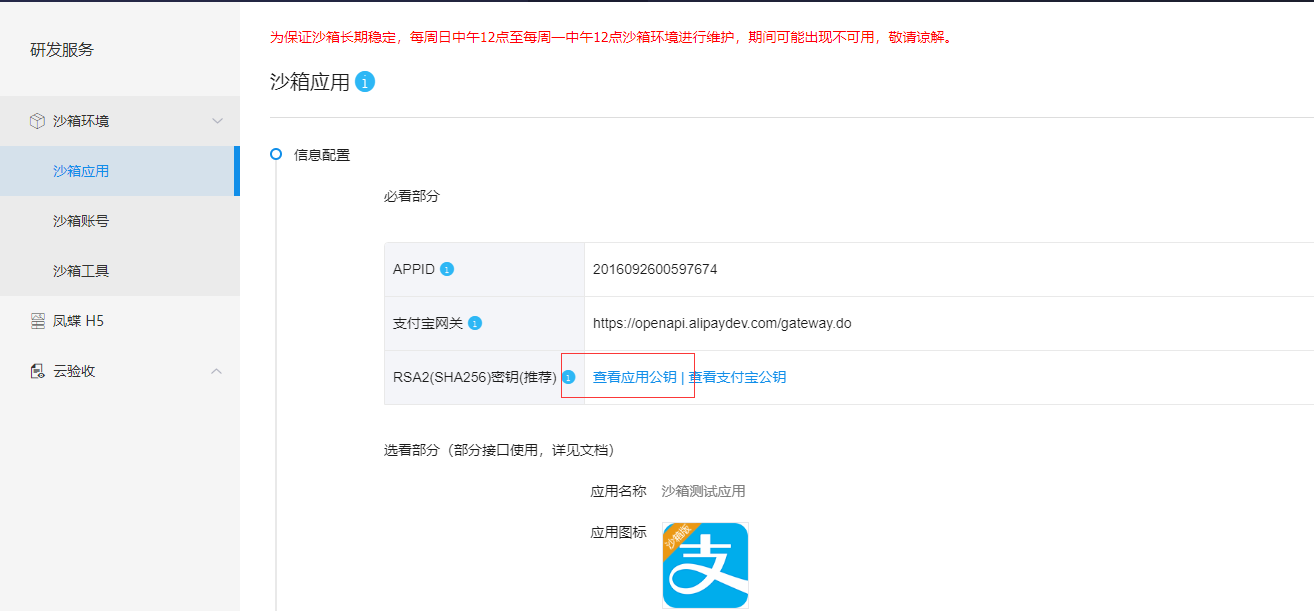Click the info icon next to 支付宝网关

pos(475,323)
